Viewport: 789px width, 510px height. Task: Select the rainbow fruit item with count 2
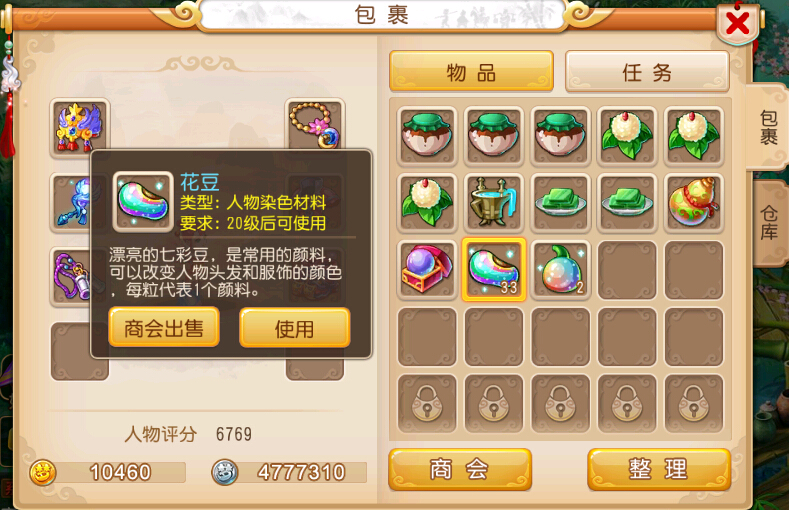560,270
